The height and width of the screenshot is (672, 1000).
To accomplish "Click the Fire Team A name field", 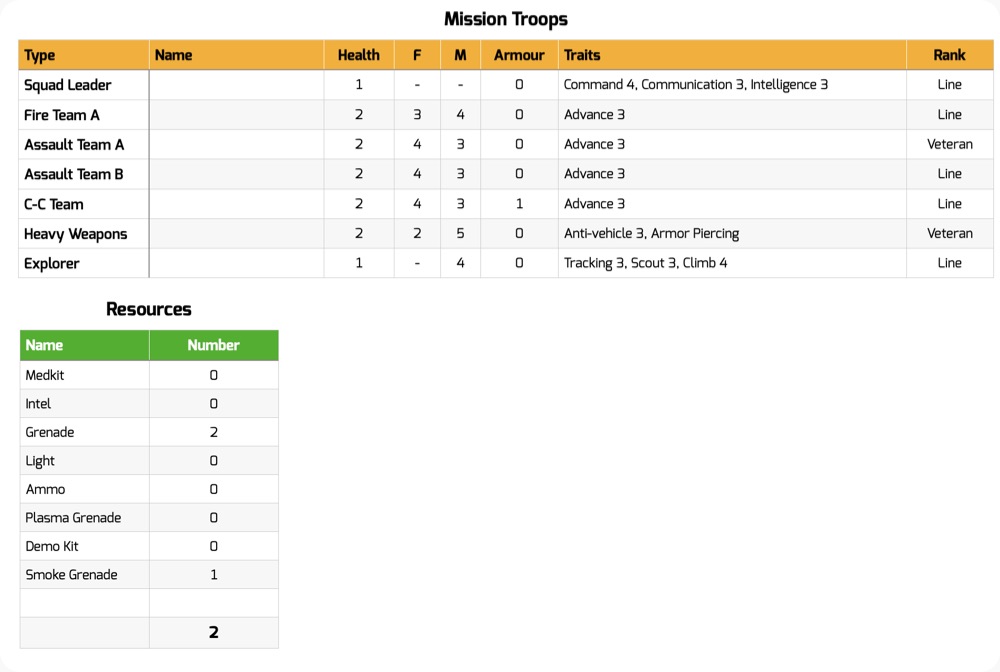I will (x=237, y=115).
